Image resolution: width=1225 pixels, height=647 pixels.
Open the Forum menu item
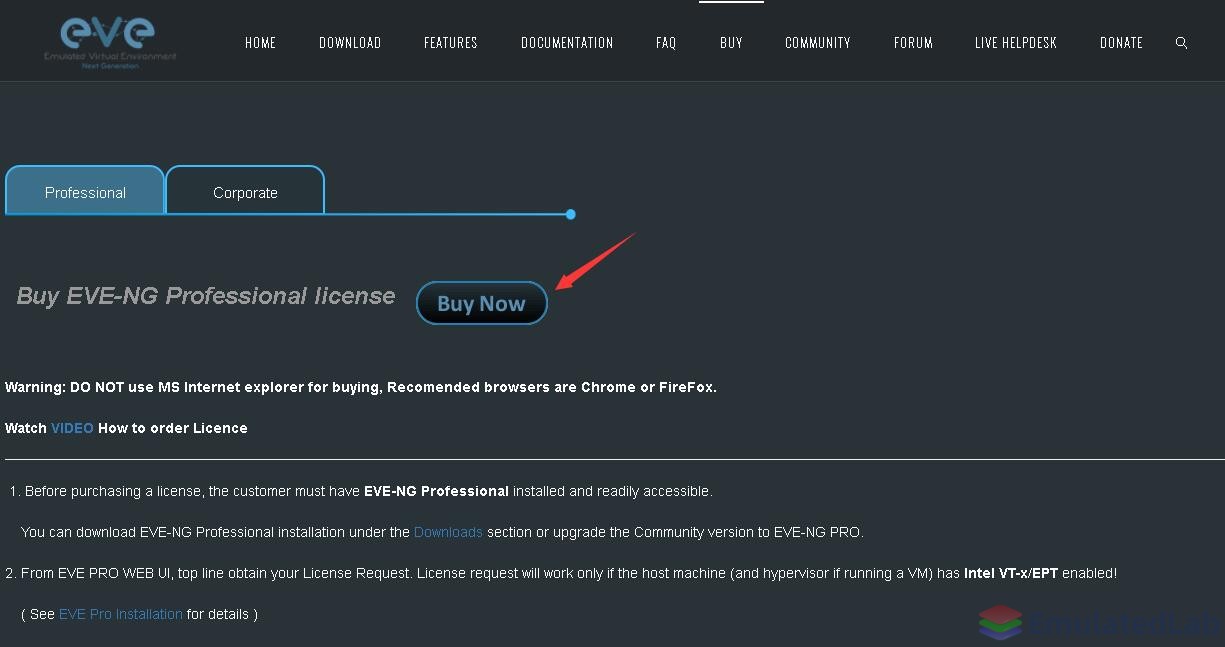[x=913, y=43]
